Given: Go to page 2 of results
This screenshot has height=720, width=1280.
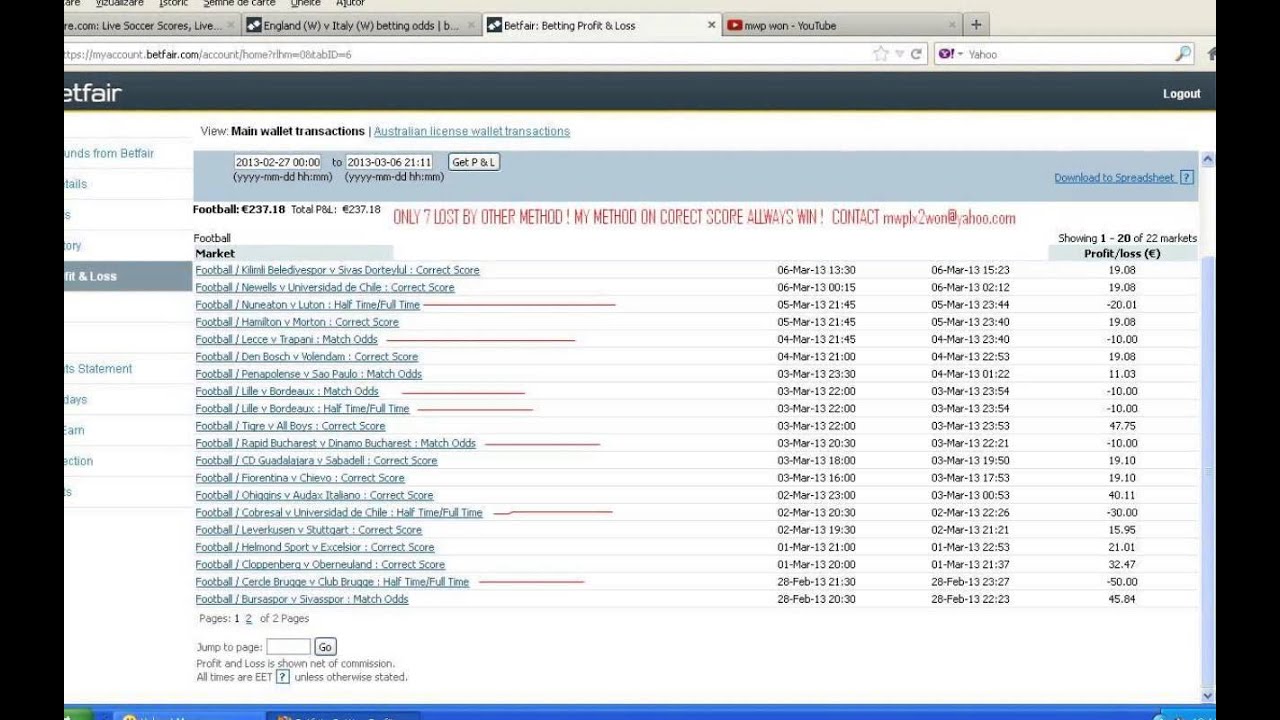Looking at the screenshot, I should [x=249, y=619].
